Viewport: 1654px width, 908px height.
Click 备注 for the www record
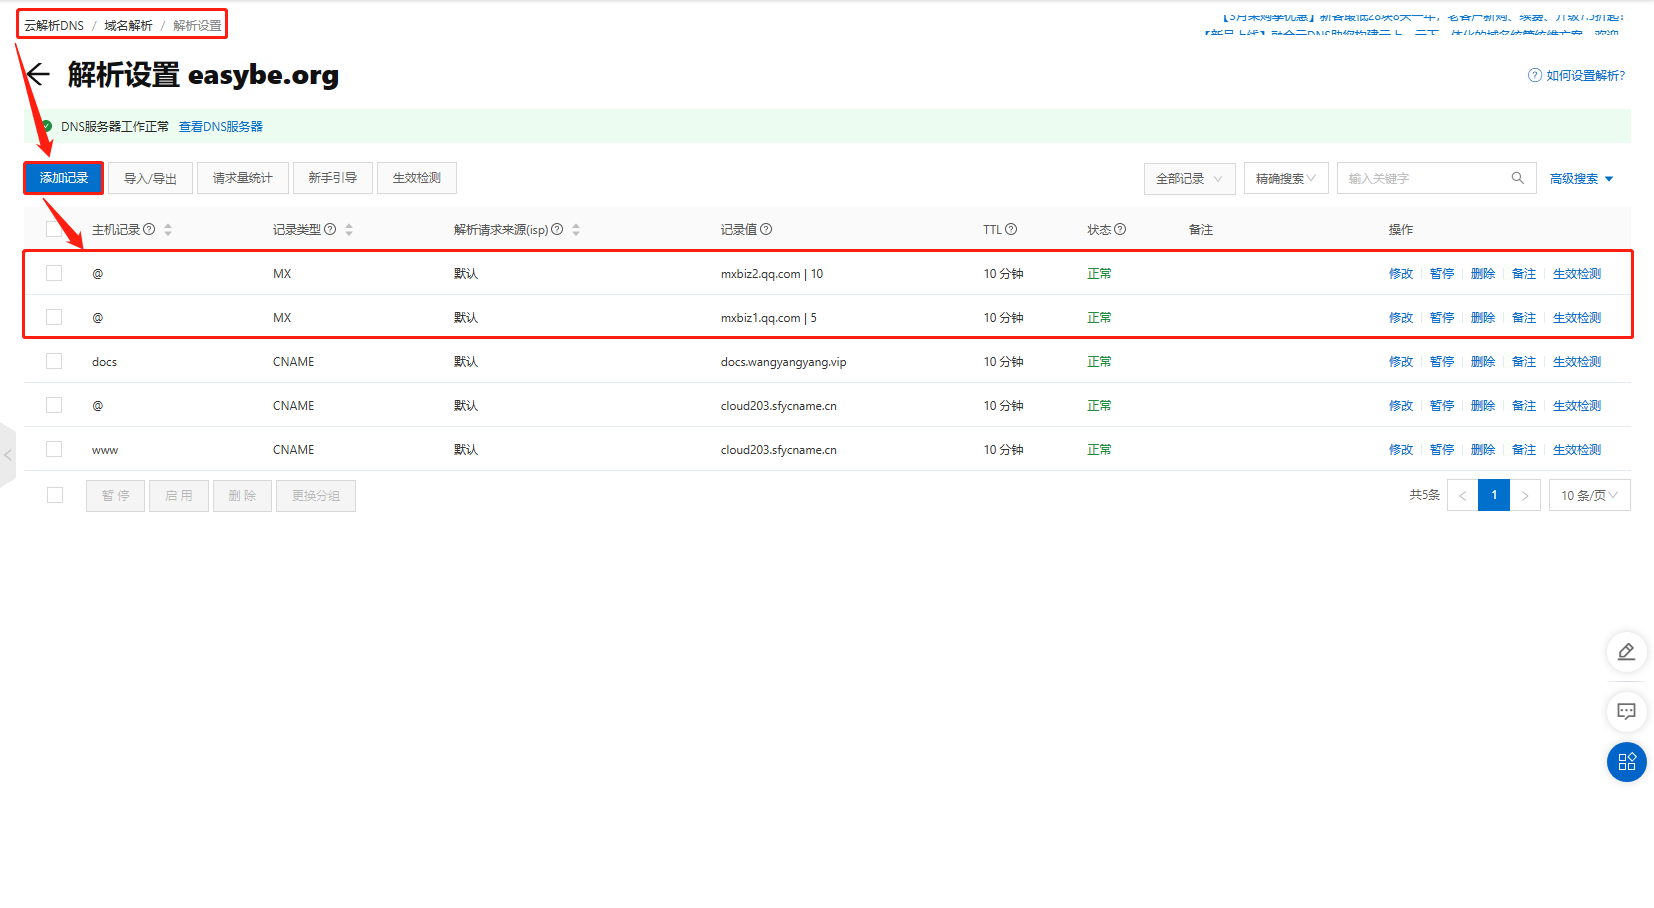[x=1523, y=449]
